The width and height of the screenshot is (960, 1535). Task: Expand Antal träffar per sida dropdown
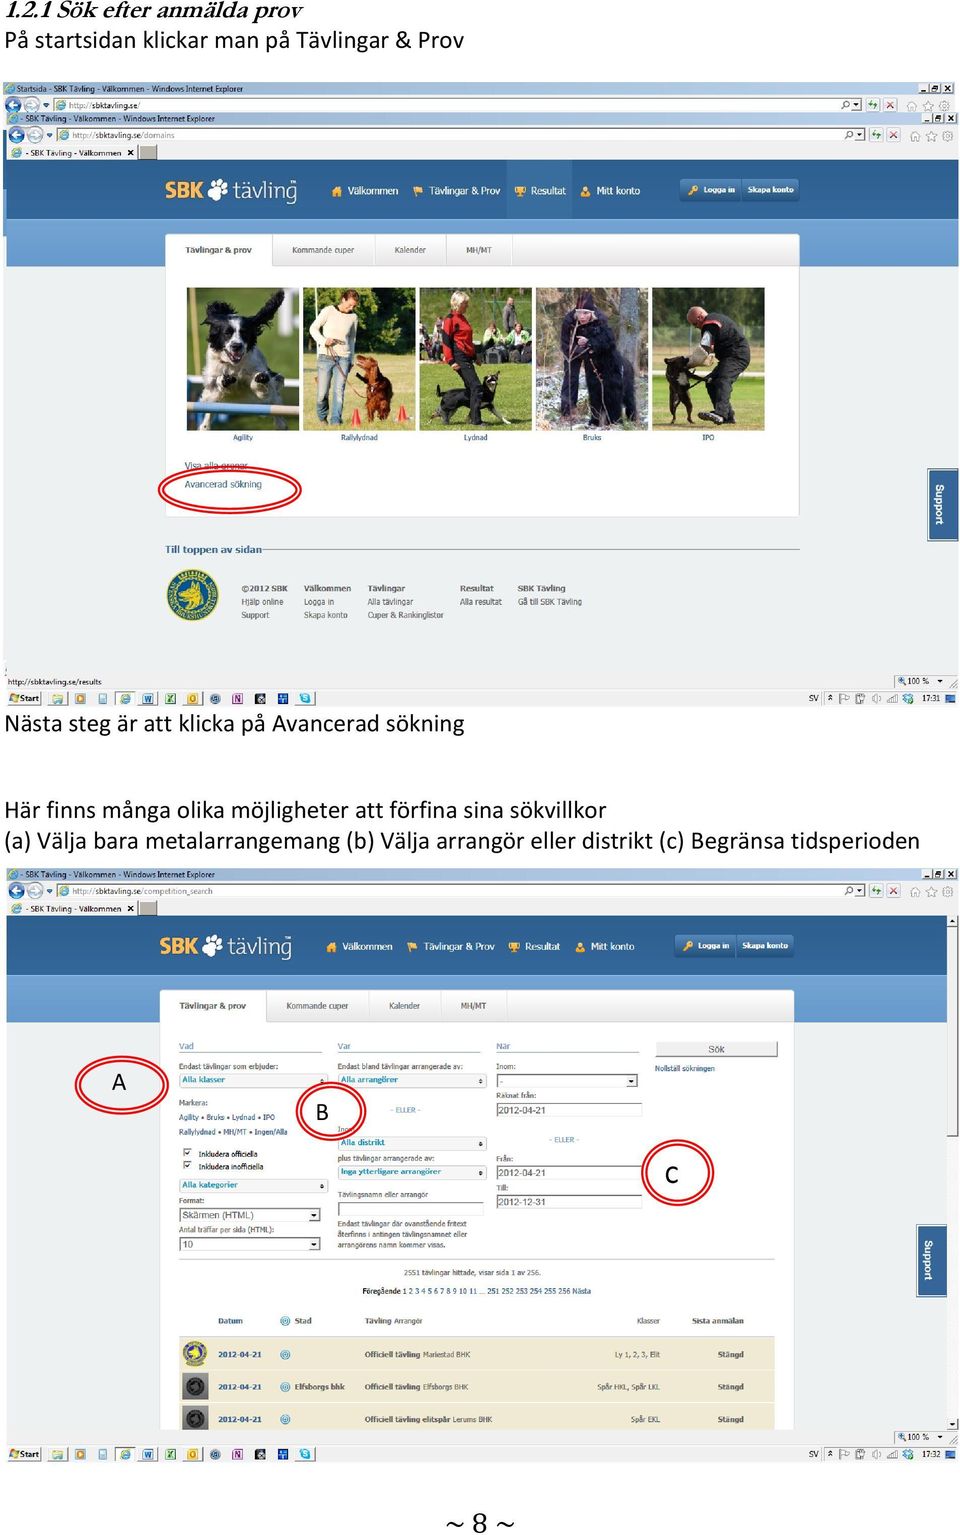point(250,1245)
